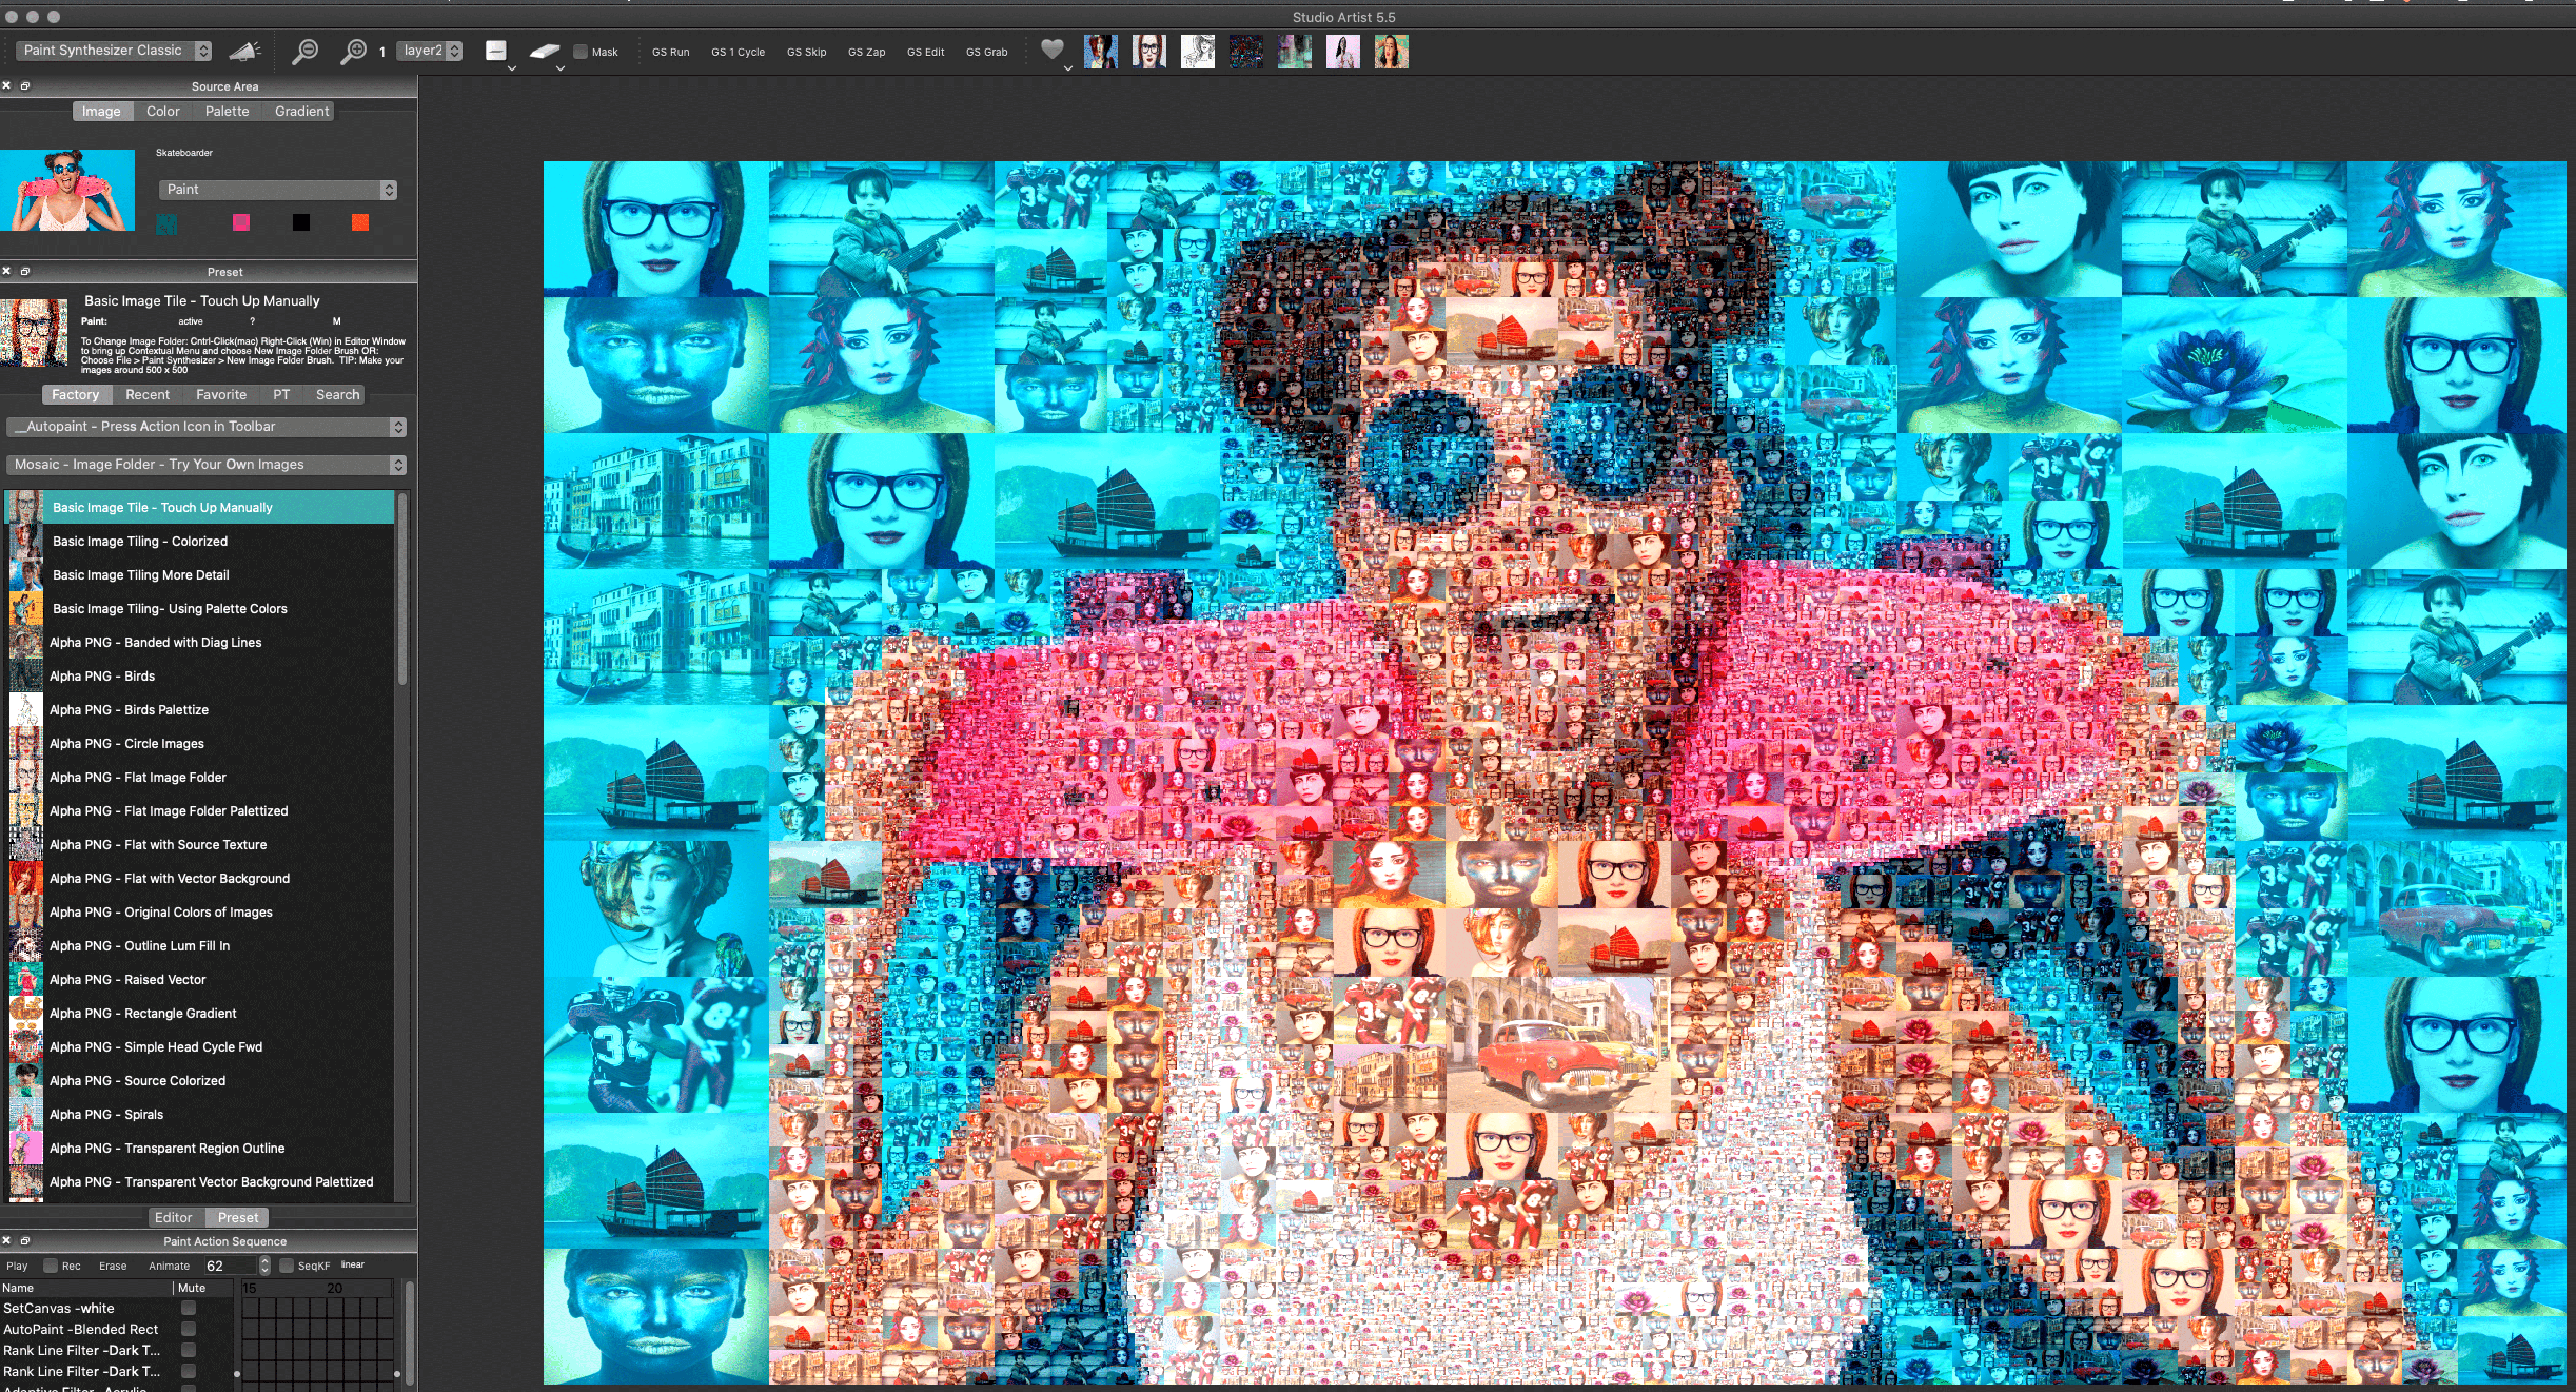Click the Erase sequence button
Screen dimensions: 2576x1392
[x=113, y=1265]
